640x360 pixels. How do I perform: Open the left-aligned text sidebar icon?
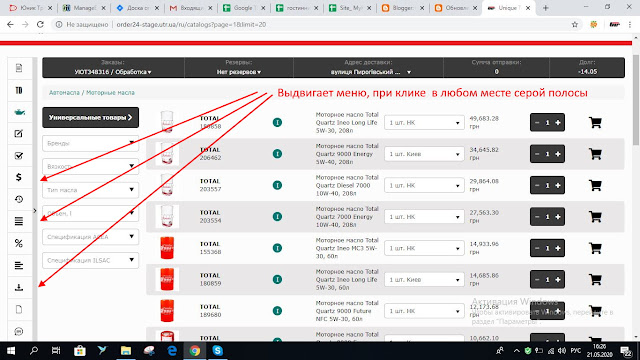(x=19, y=265)
